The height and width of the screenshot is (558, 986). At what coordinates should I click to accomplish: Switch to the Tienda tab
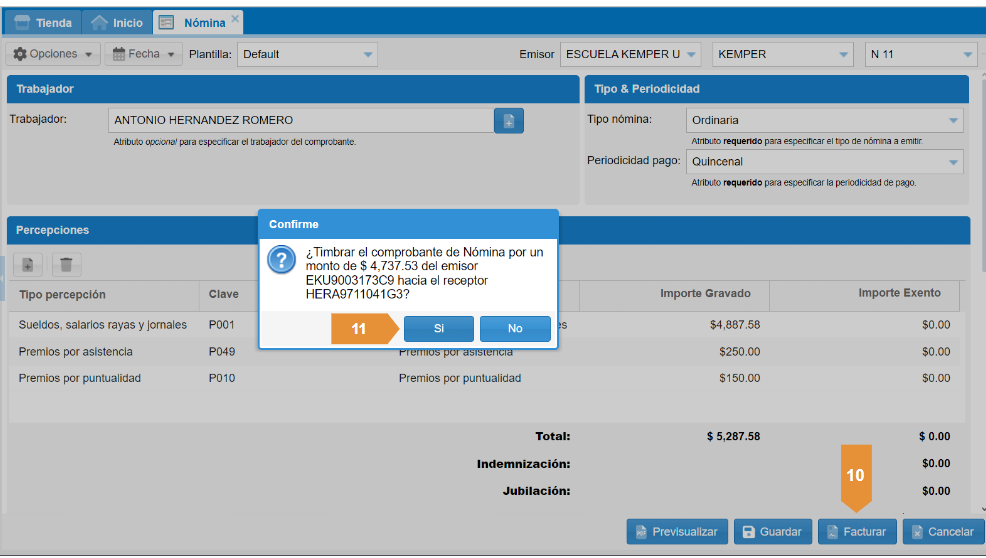[x=43, y=22]
